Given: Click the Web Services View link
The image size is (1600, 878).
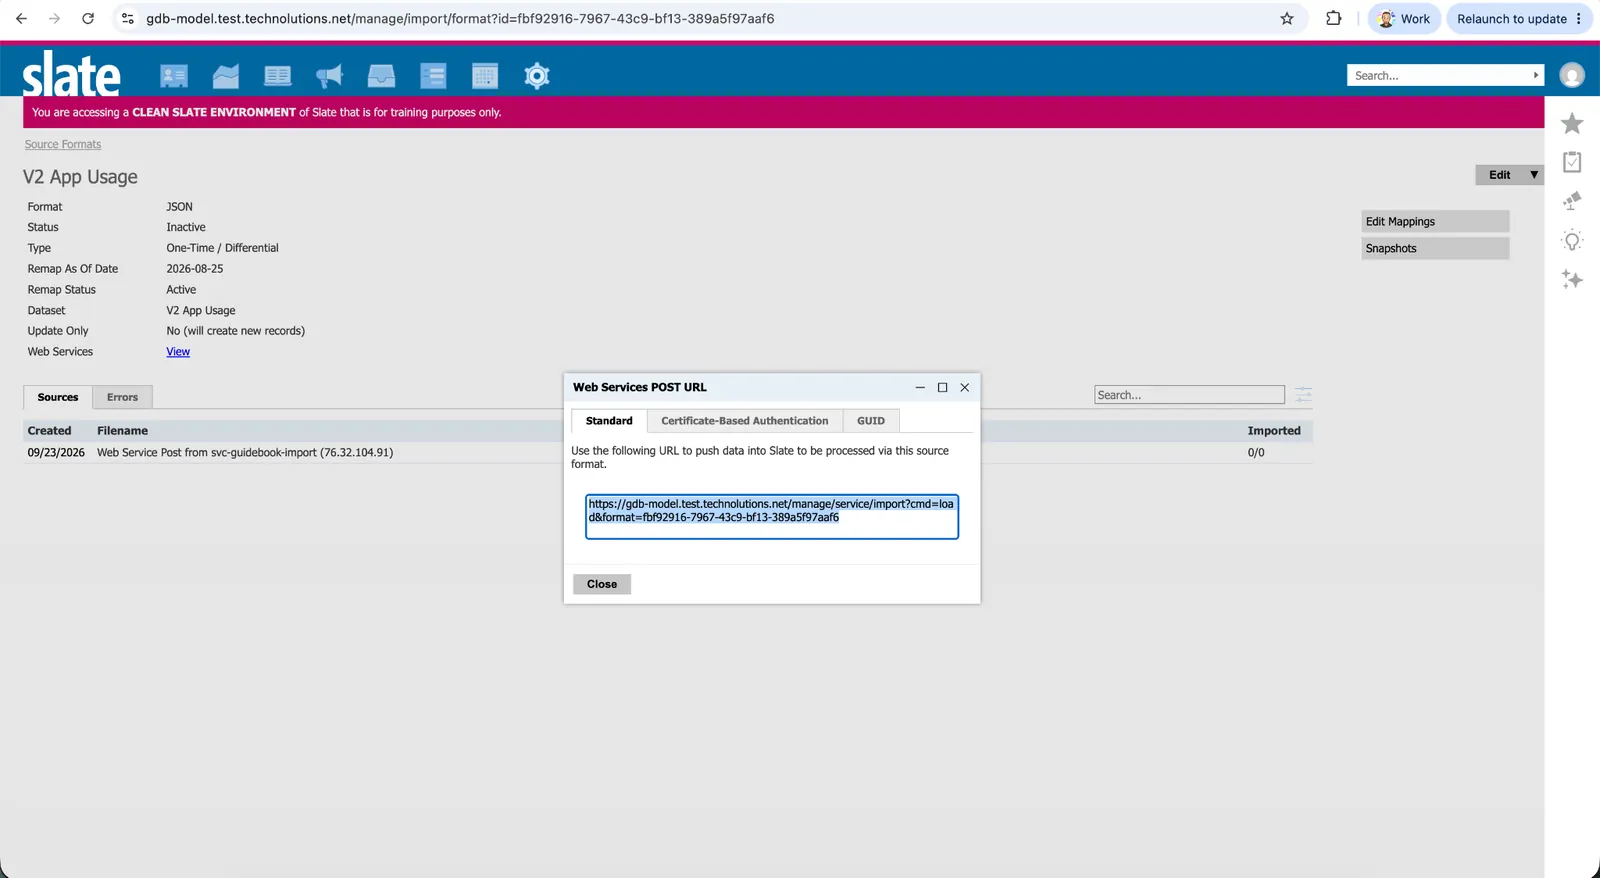Looking at the screenshot, I should pyautogui.click(x=178, y=352).
